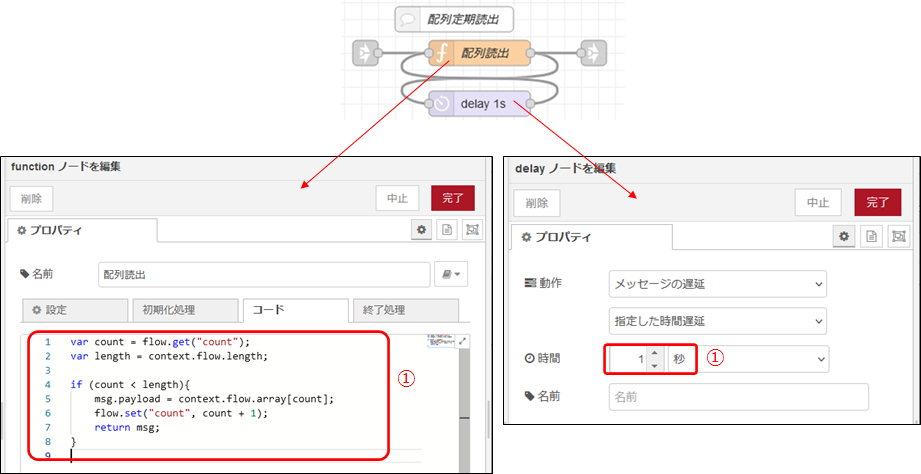
Task: Select the 配列読出 function node
Action: point(480,52)
